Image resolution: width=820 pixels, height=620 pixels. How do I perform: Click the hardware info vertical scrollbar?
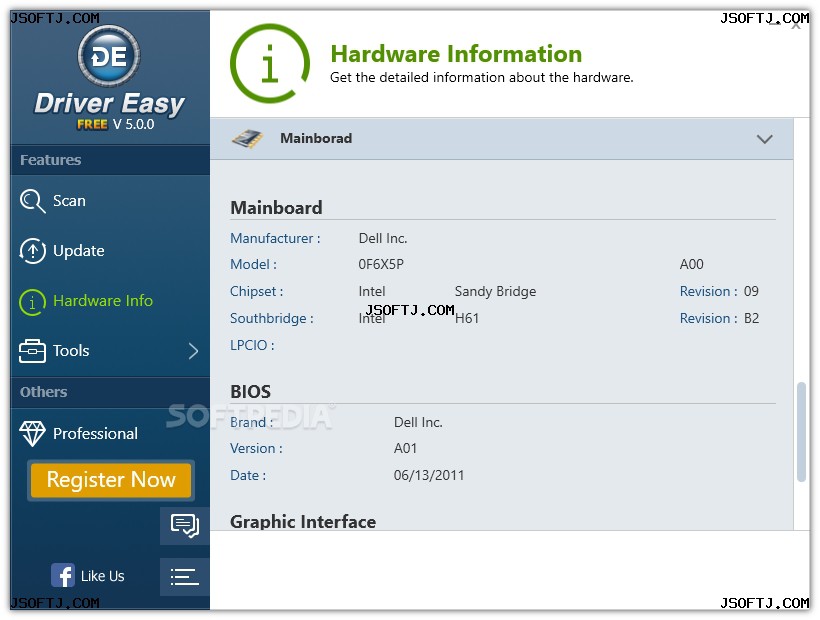[801, 432]
